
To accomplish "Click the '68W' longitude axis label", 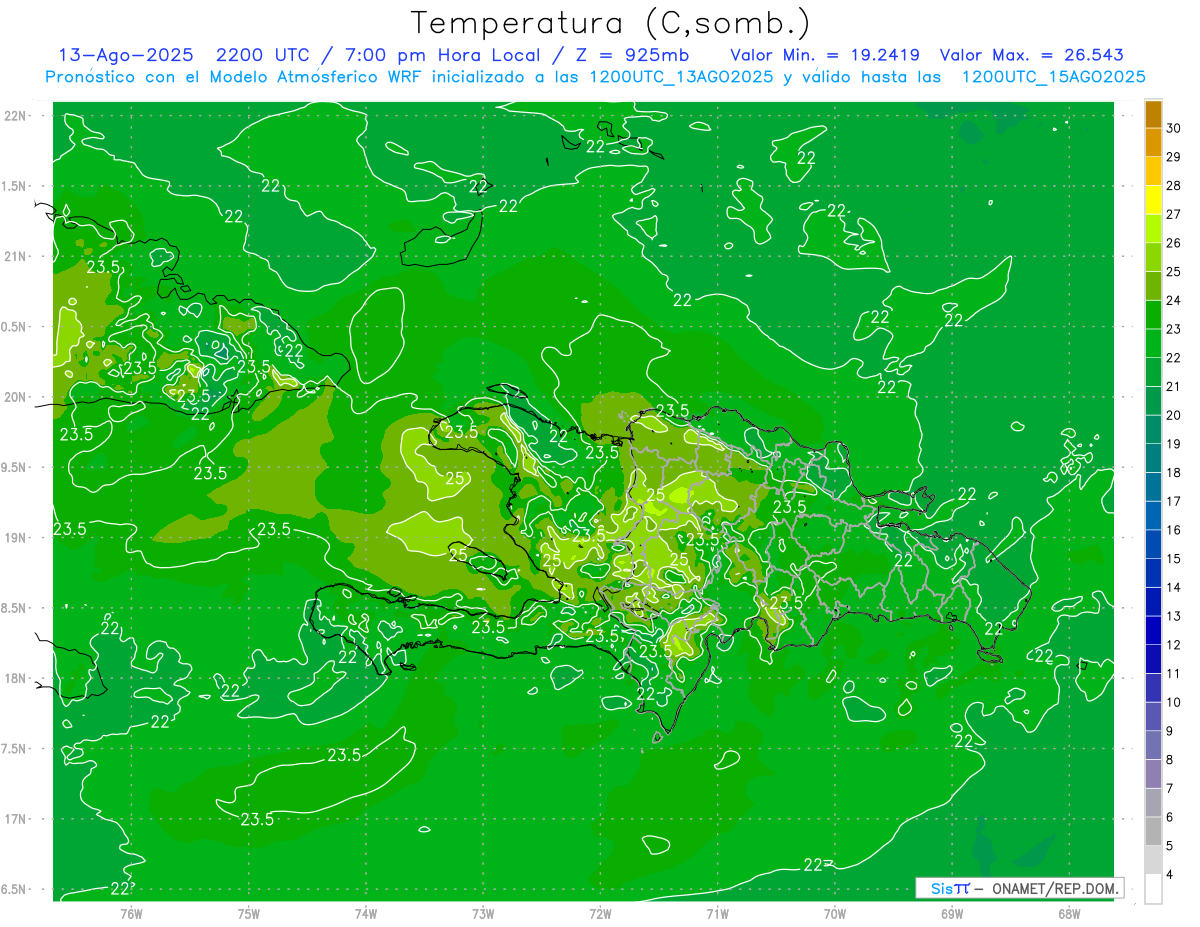I will point(1068,914).
